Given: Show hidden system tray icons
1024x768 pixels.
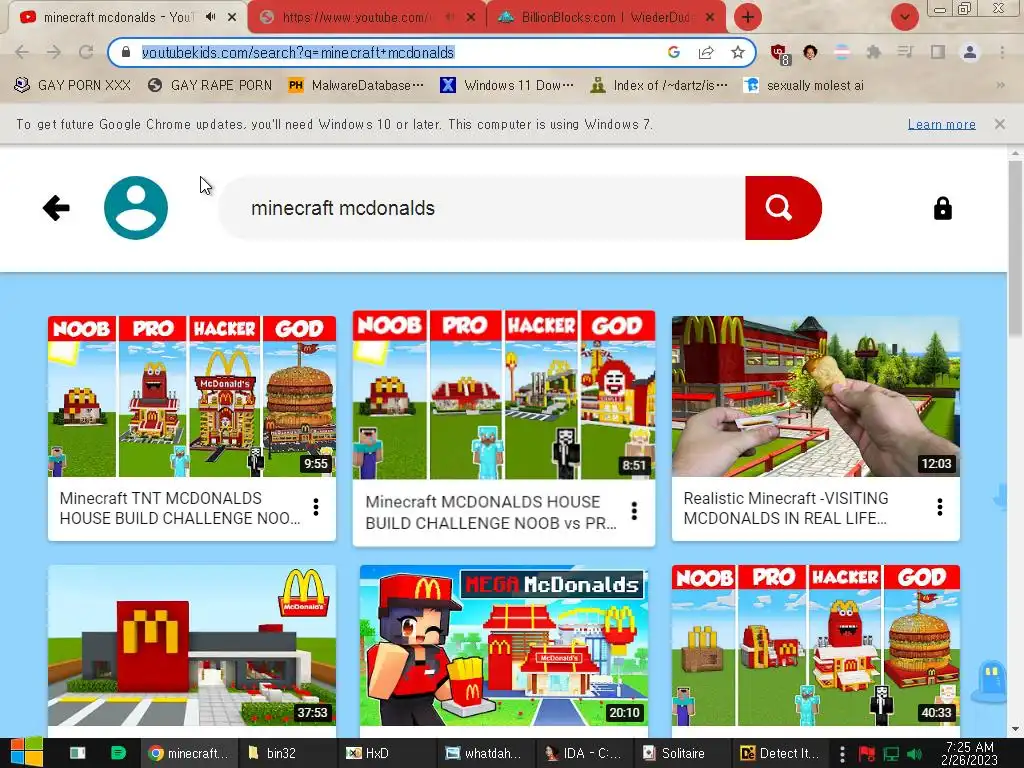Looking at the screenshot, I should (842, 754).
